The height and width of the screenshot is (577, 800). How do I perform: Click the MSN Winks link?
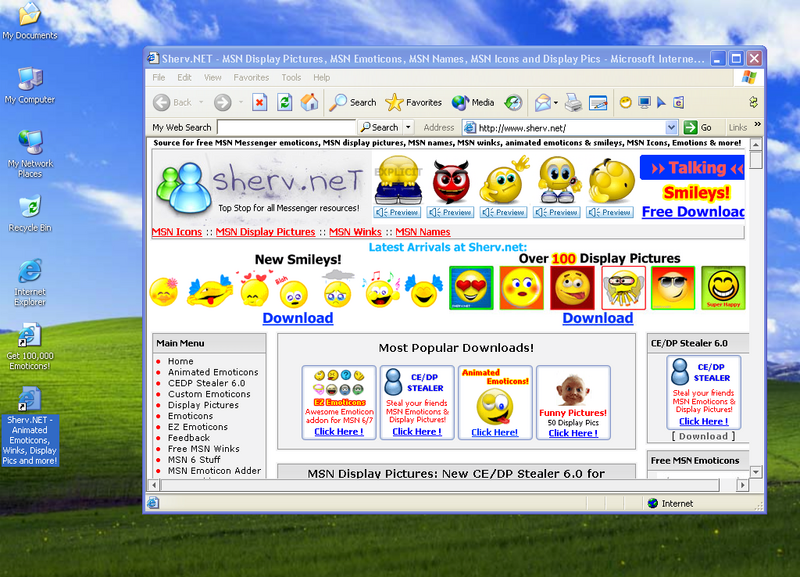355,232
